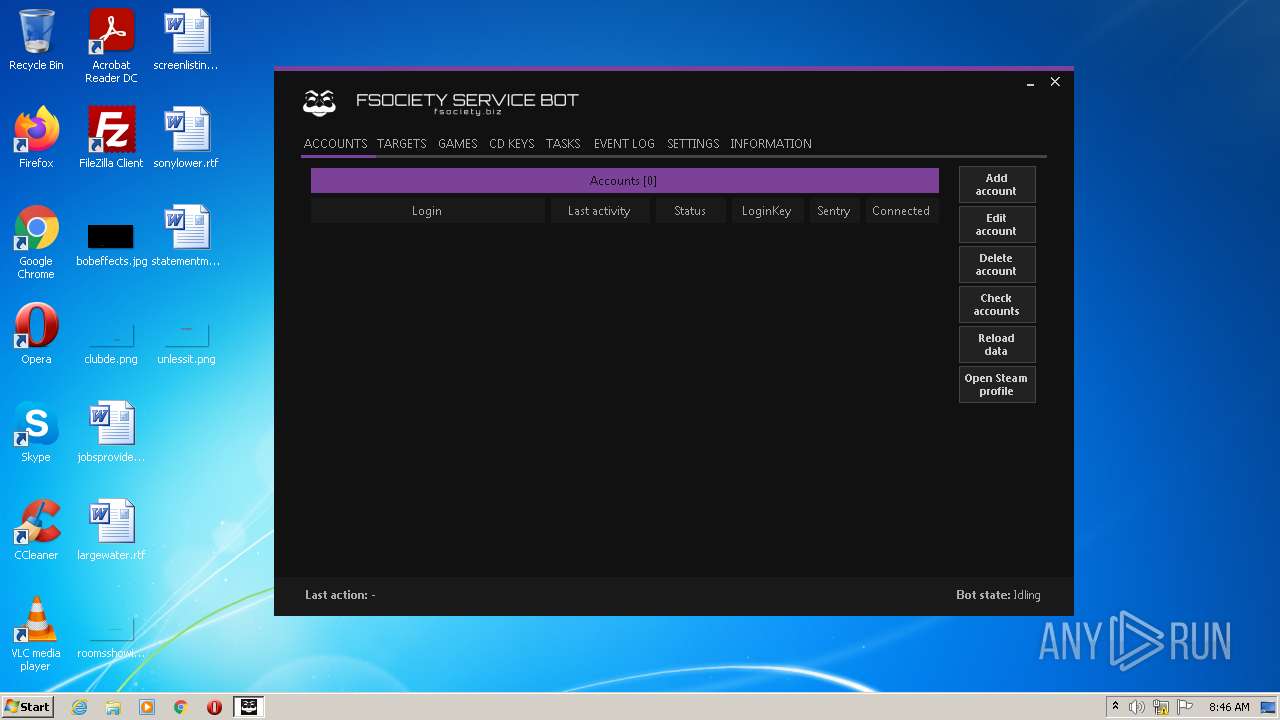The image size is (1280, 720).
Task: Sort by Status column header
Action: (690, 211)
